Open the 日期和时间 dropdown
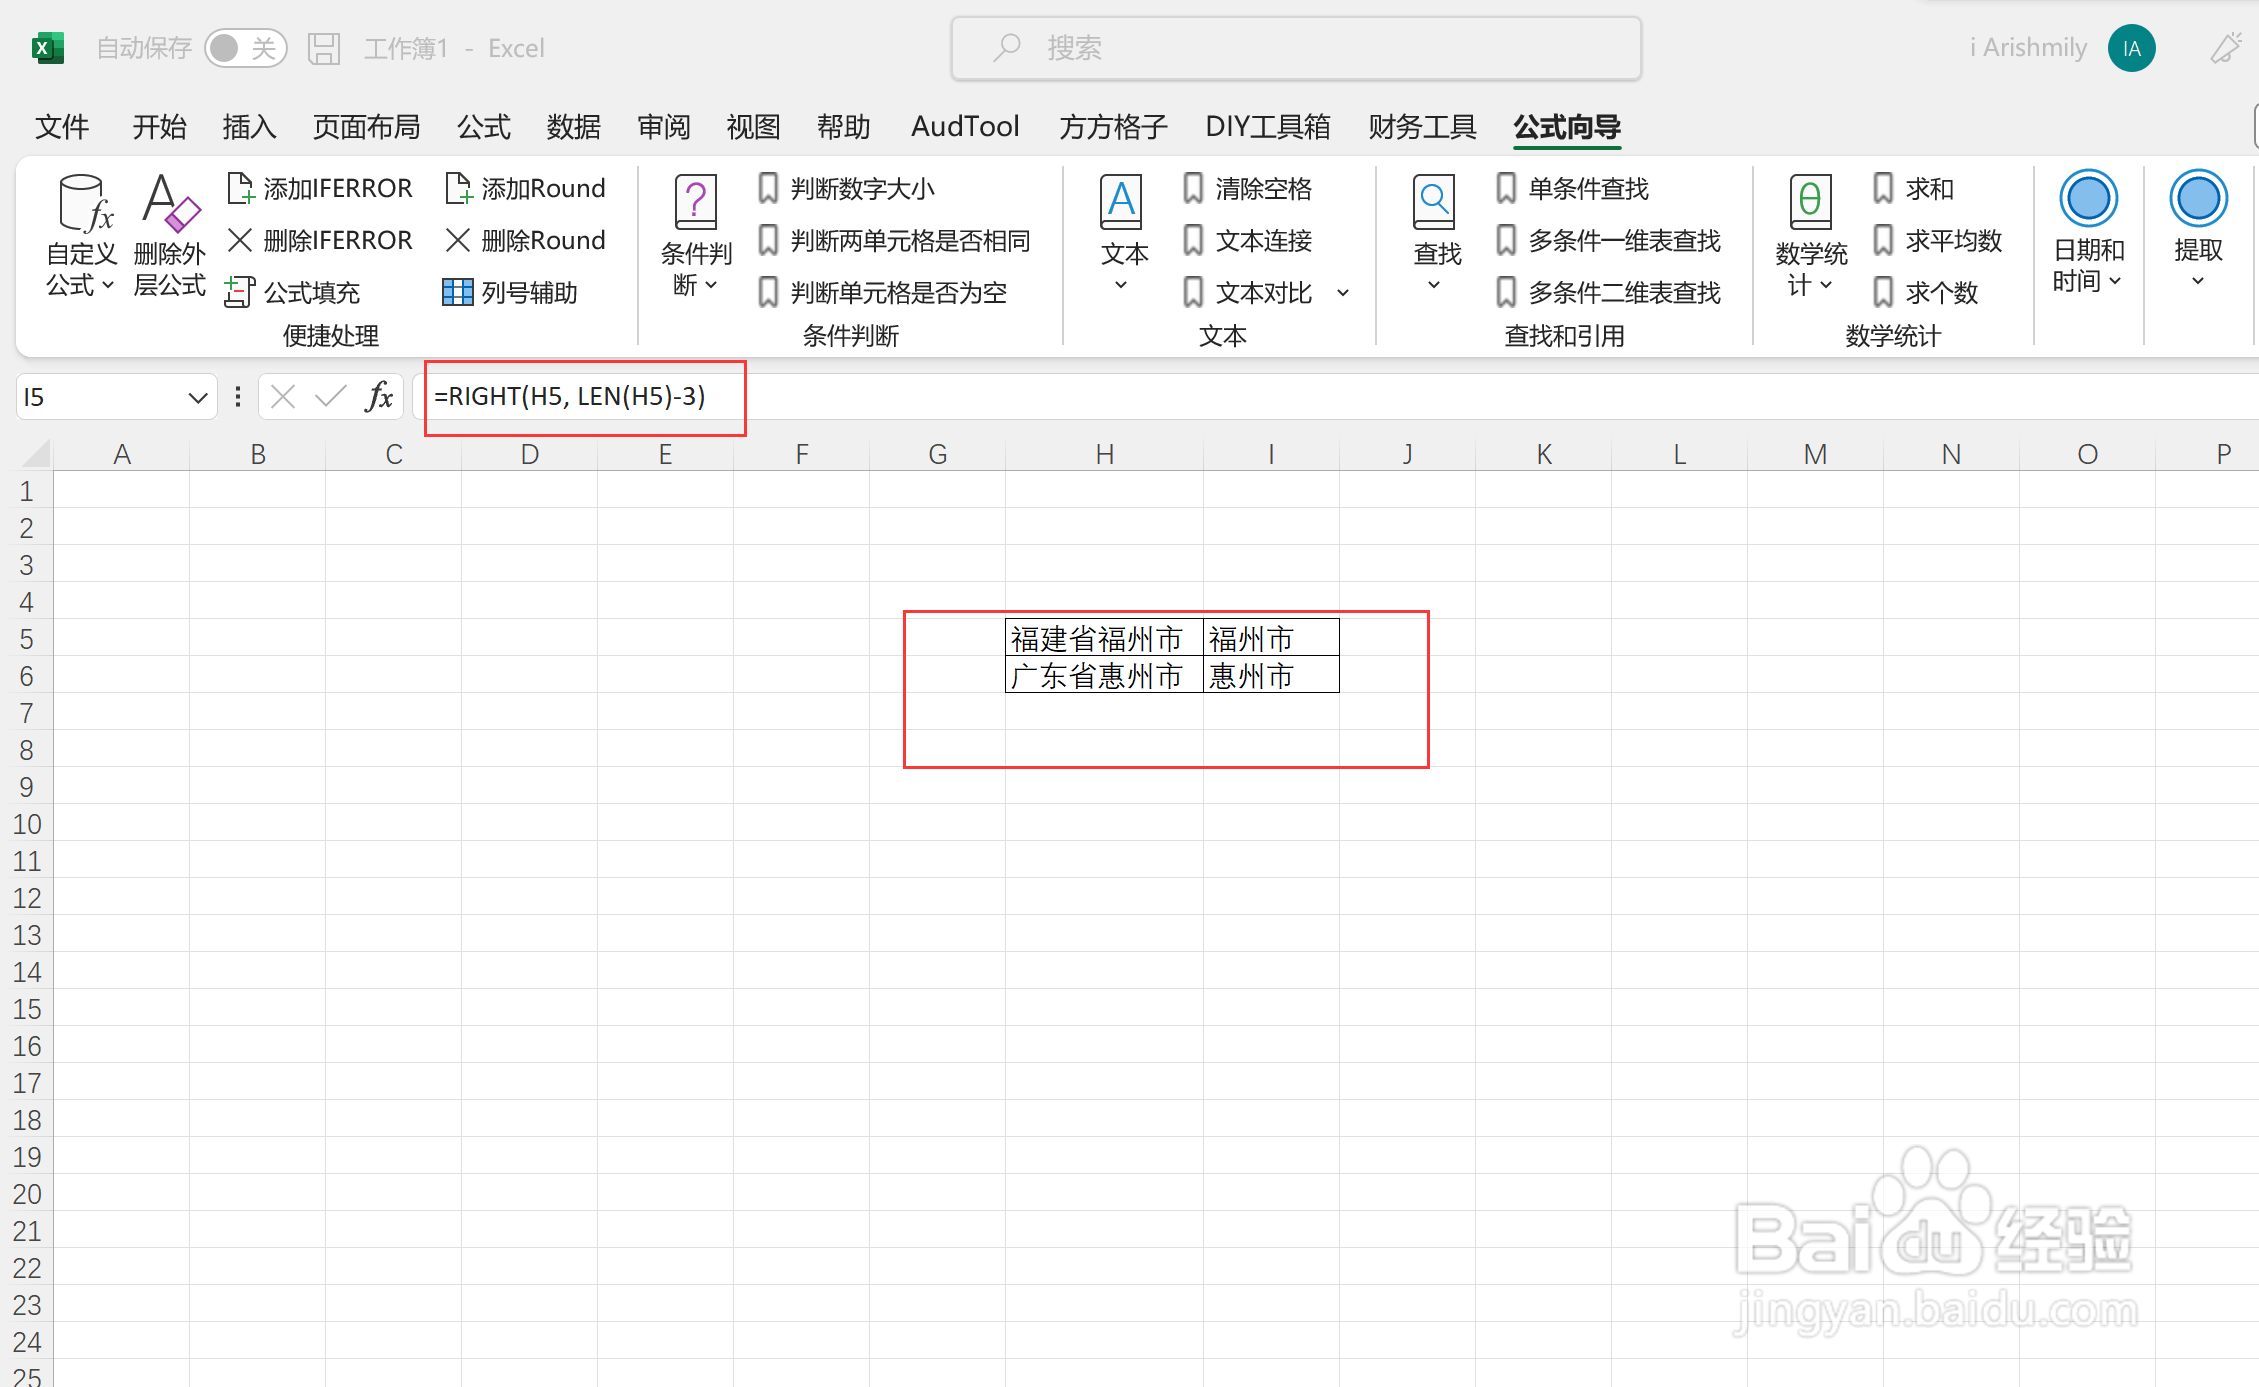 (2088, 234)
